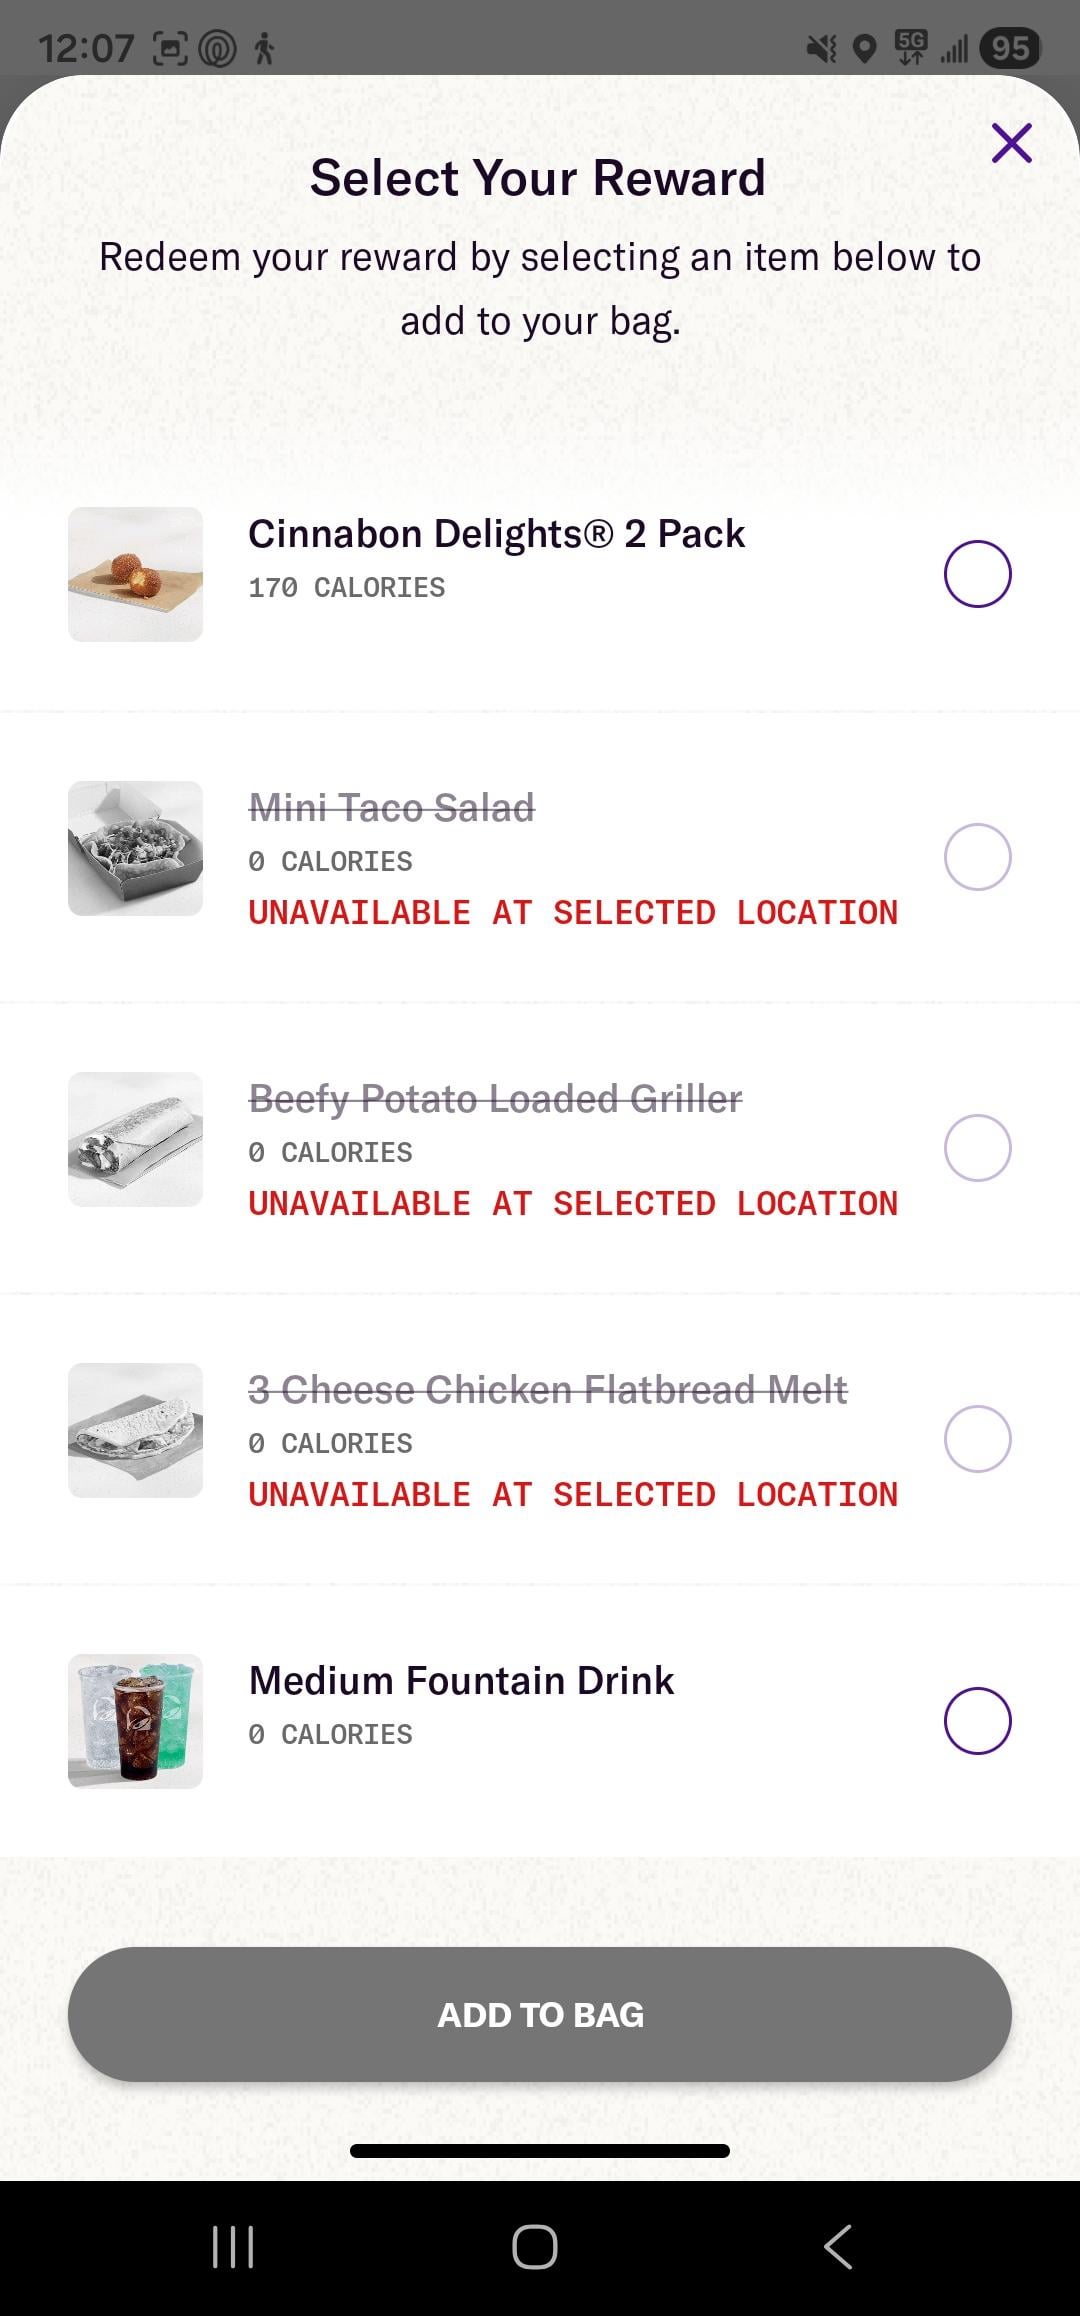Tap the ADD TO BAG button

(540, 2014)
